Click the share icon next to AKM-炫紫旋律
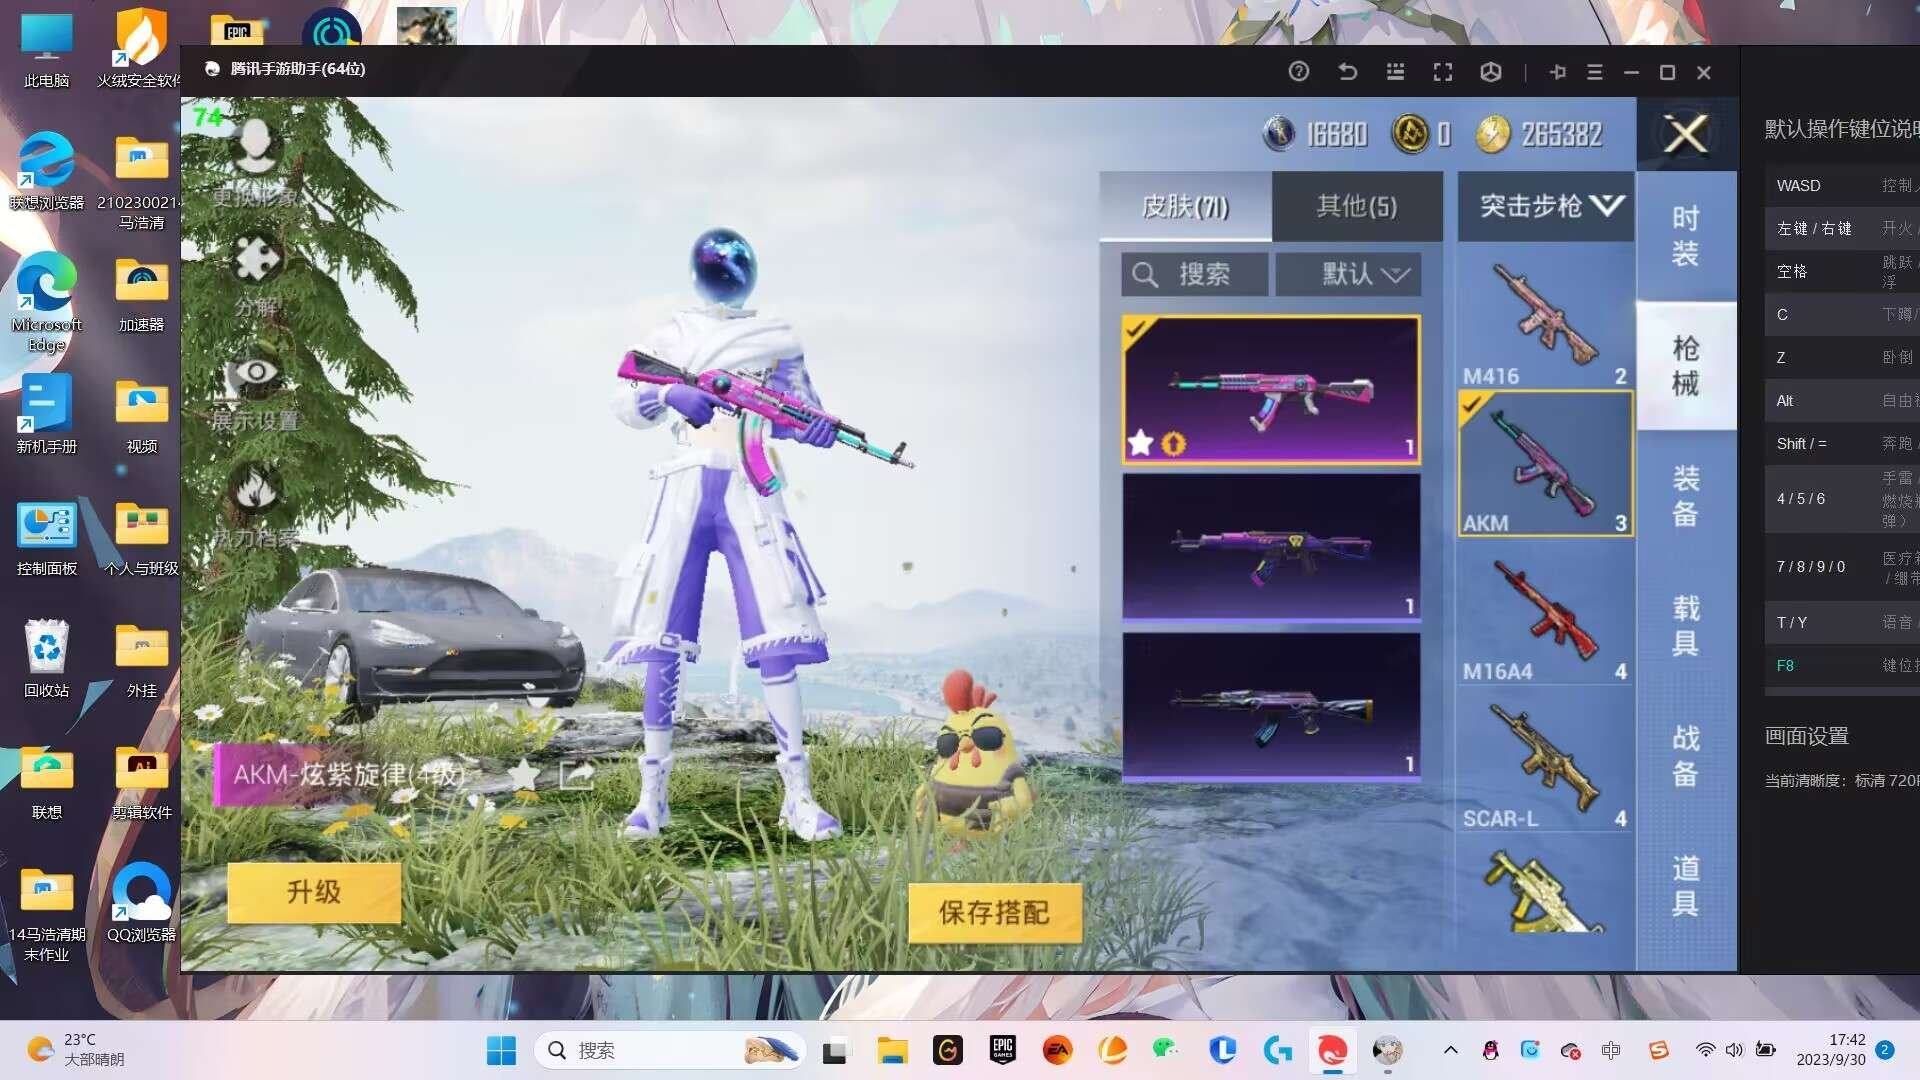 (x=577, y=773)
